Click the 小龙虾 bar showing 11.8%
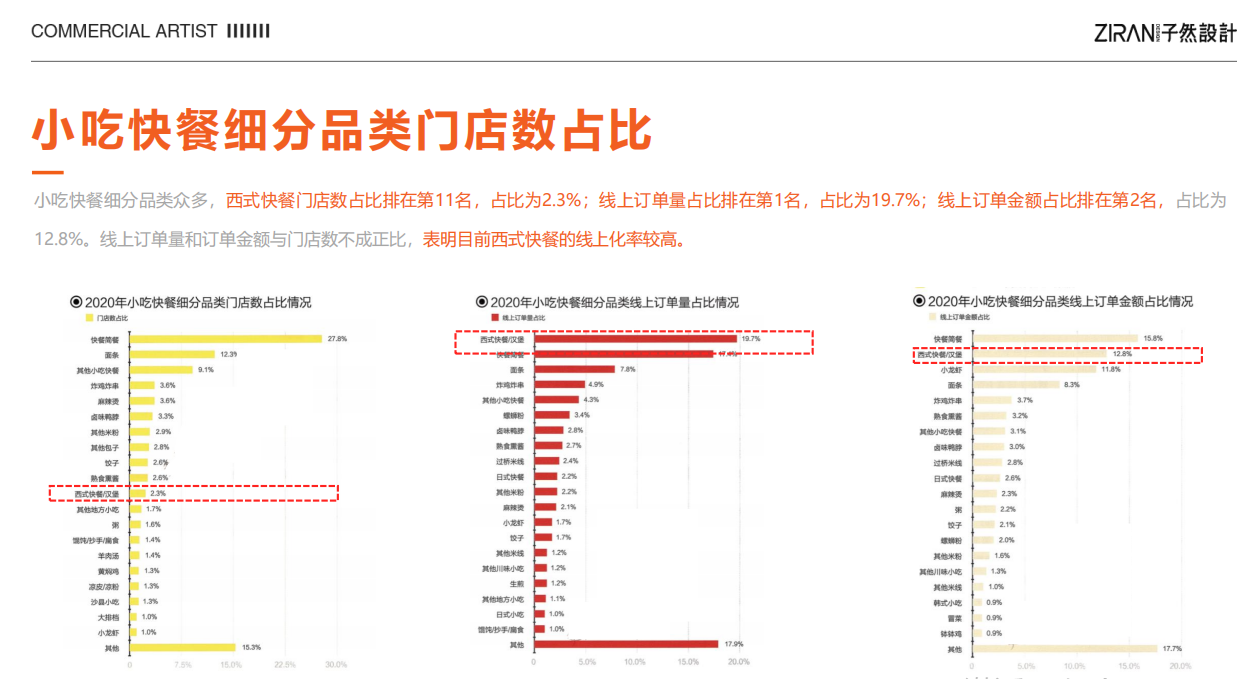The width and height of the screenshot is (1254, 679). [1036, 369]
